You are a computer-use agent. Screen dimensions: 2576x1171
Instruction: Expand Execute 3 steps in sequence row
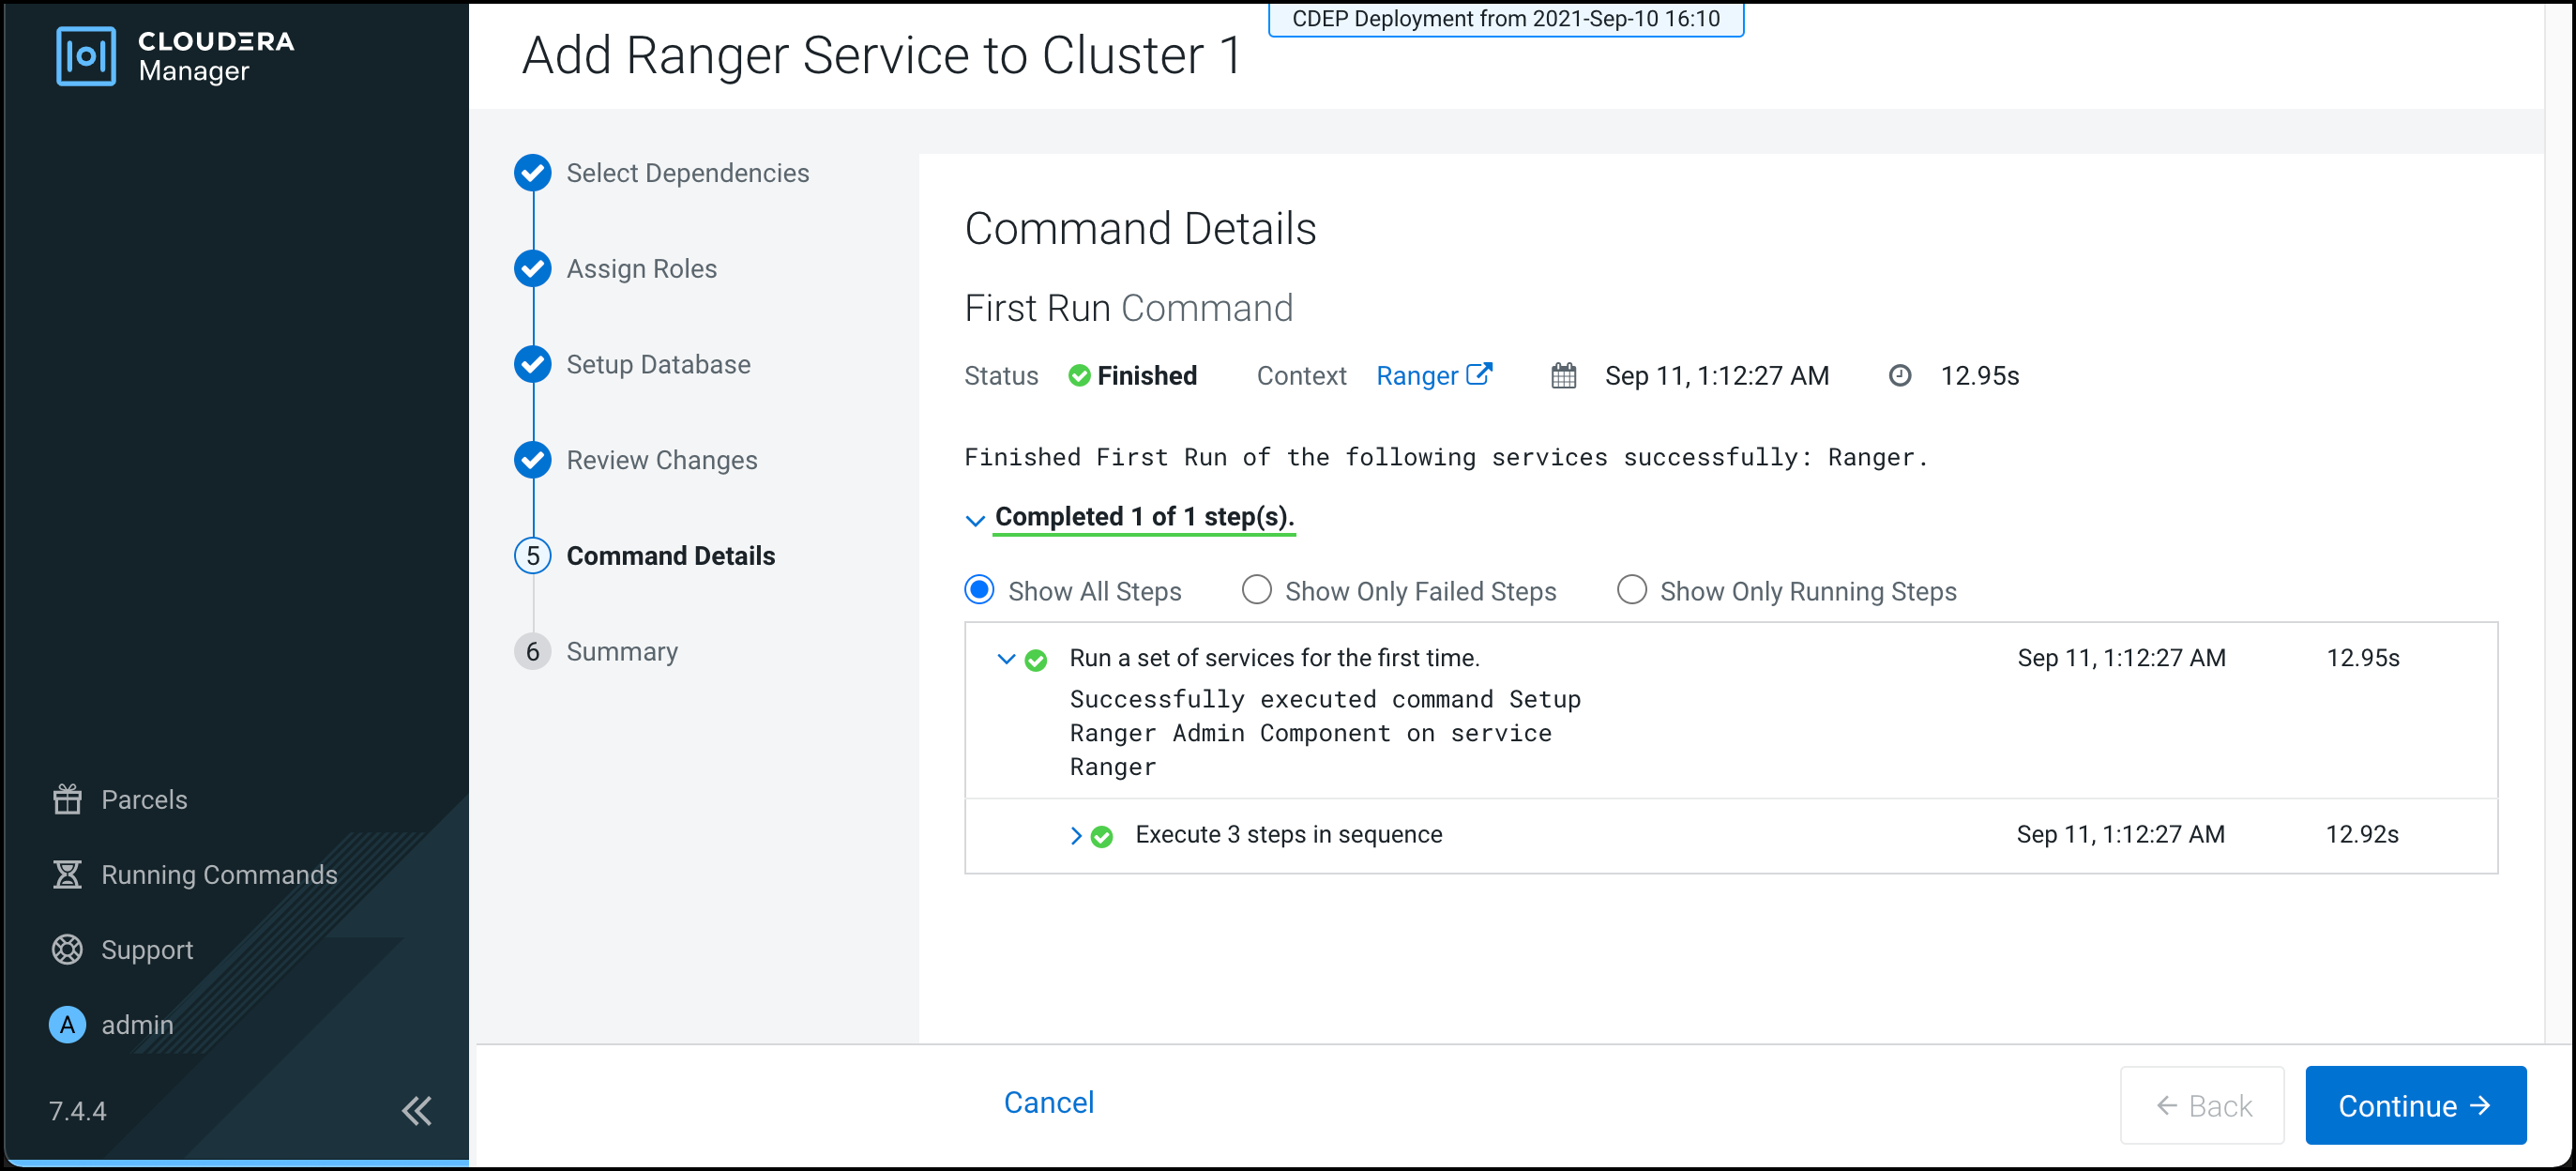point(1071,834)
